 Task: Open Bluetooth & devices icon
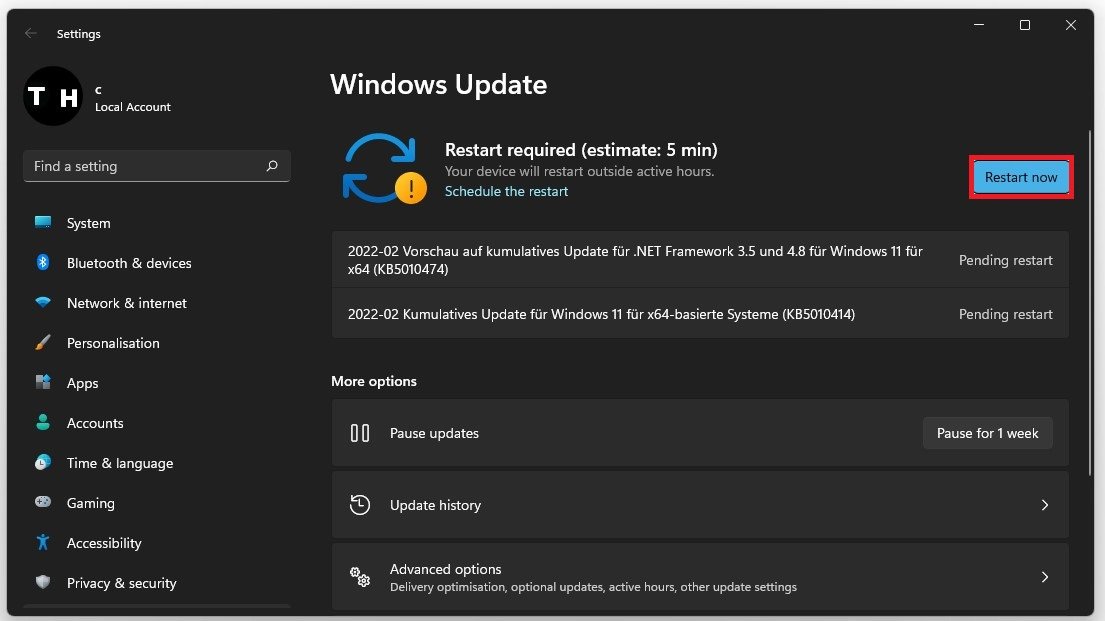(43, 263)
